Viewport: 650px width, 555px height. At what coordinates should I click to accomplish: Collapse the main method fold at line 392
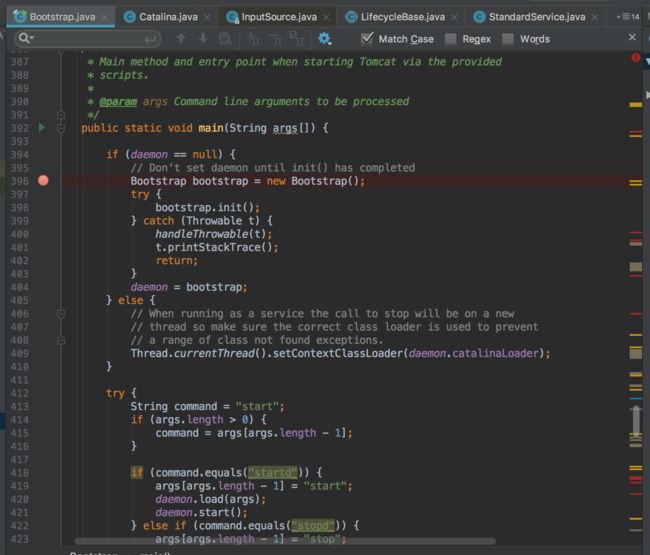pos(61,128)
